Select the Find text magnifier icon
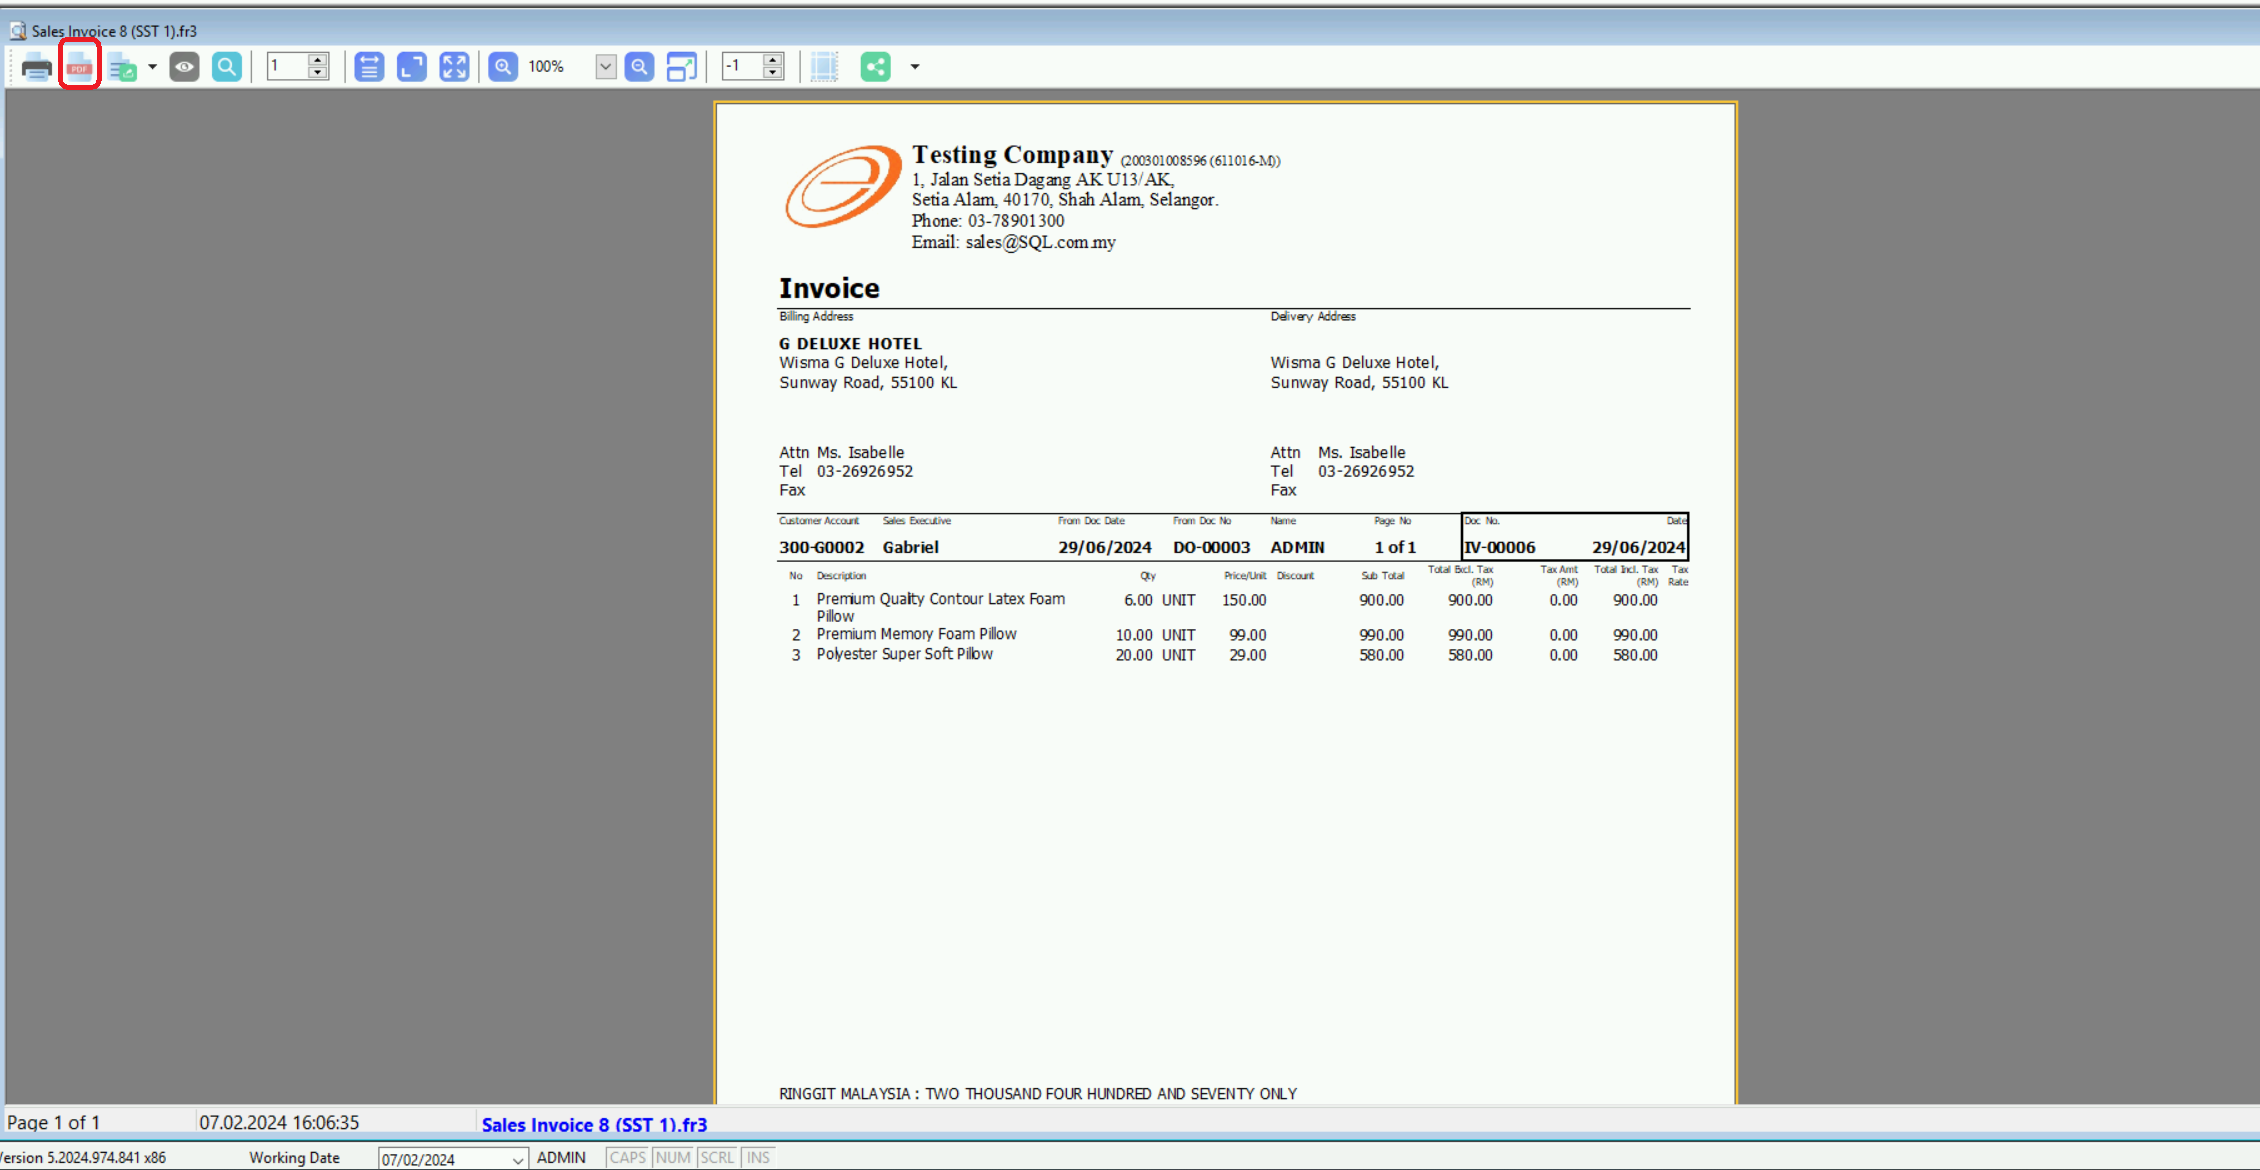 (x=227, y=66)
